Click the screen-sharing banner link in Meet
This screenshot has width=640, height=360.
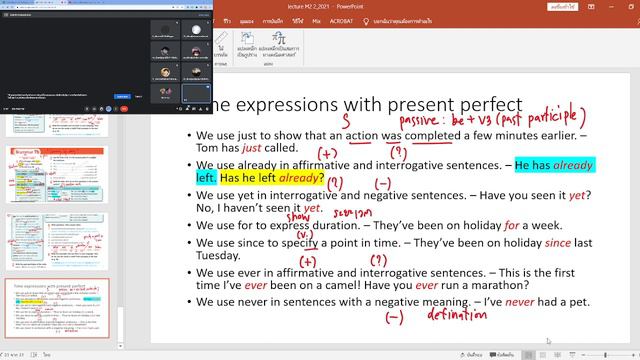click(x=204, y=15)
